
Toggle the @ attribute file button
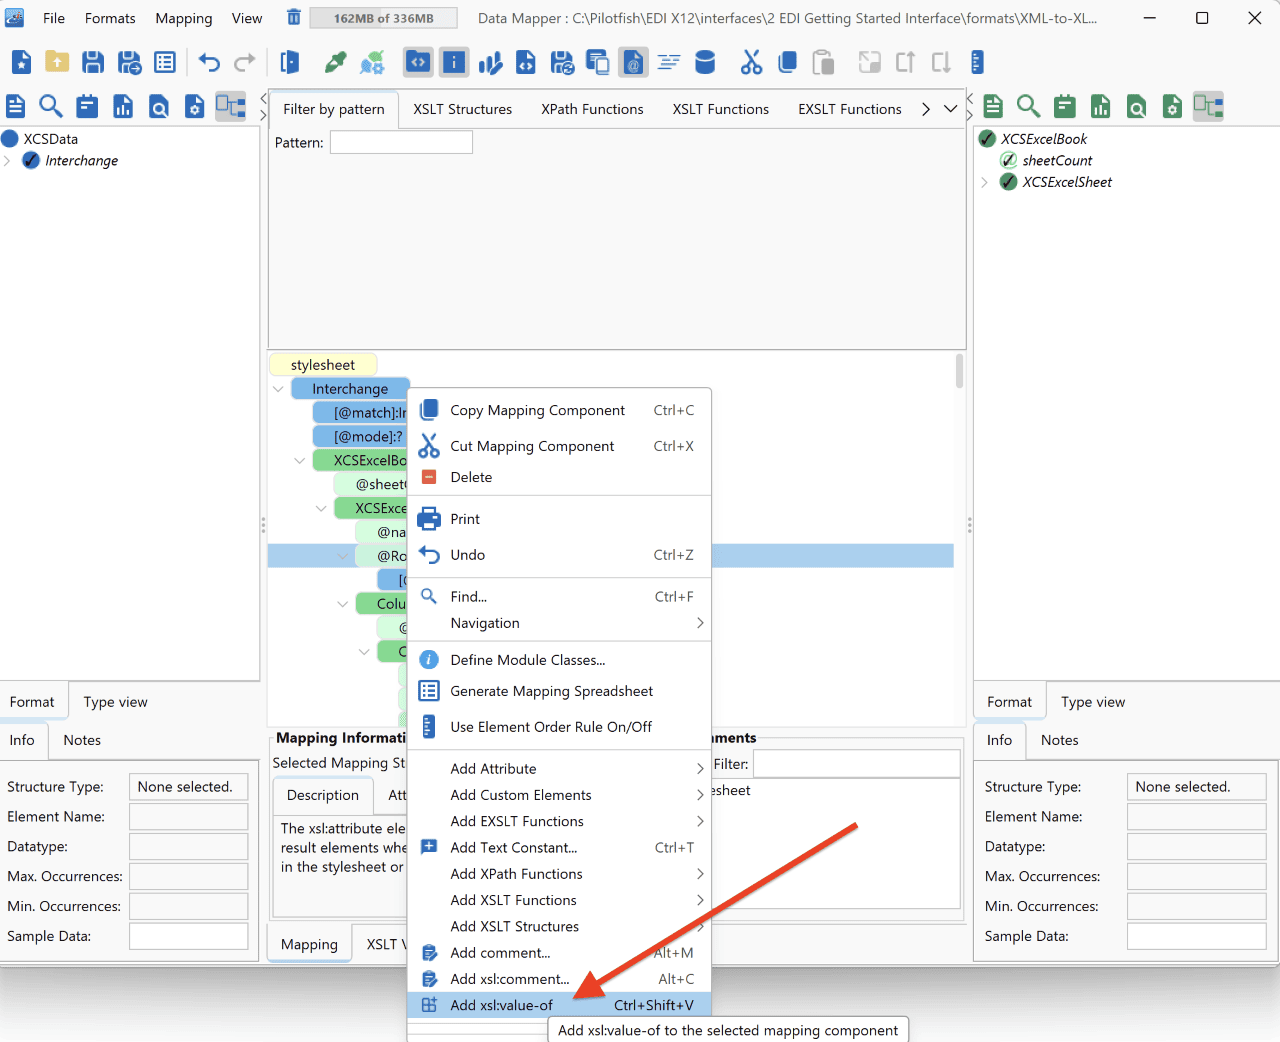633,63
